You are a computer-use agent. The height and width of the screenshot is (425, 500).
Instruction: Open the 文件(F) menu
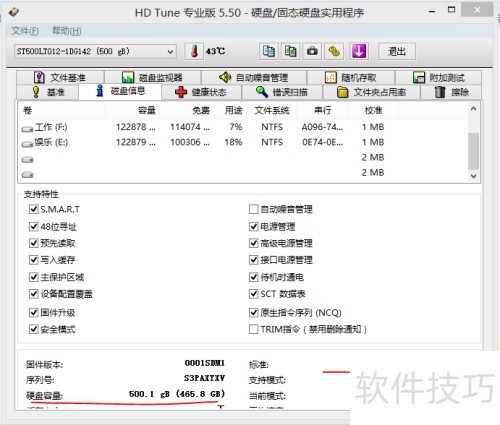click(25, 31)
